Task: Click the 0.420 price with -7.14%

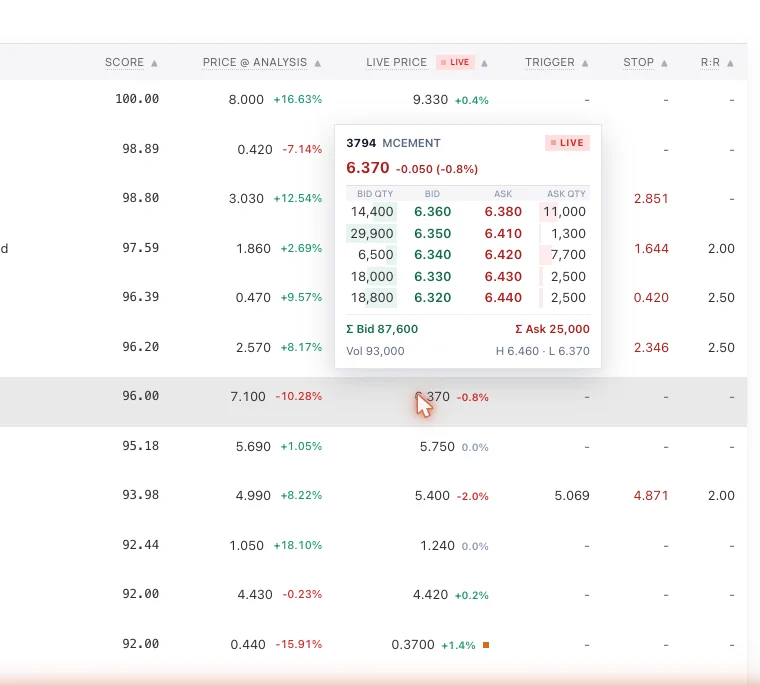Action: [254, 149]
